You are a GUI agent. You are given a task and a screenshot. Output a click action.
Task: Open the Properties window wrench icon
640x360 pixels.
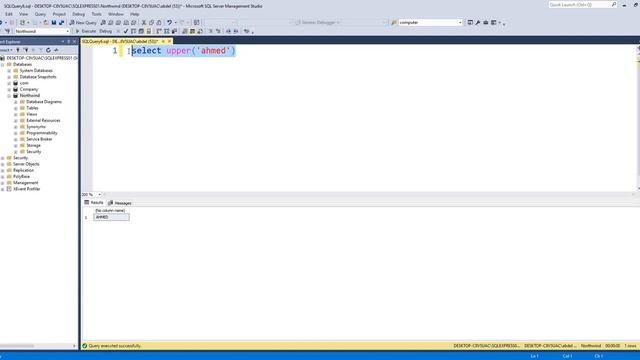click(x=478, y=22)
